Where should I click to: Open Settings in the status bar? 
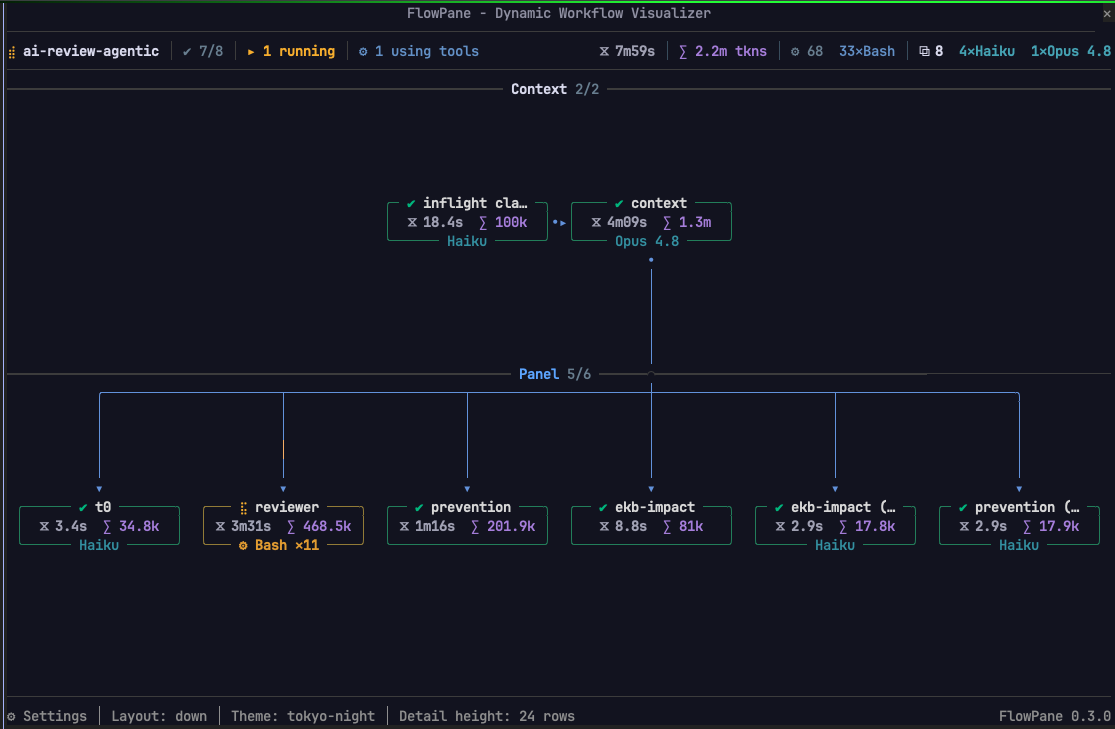click(47, 716)
